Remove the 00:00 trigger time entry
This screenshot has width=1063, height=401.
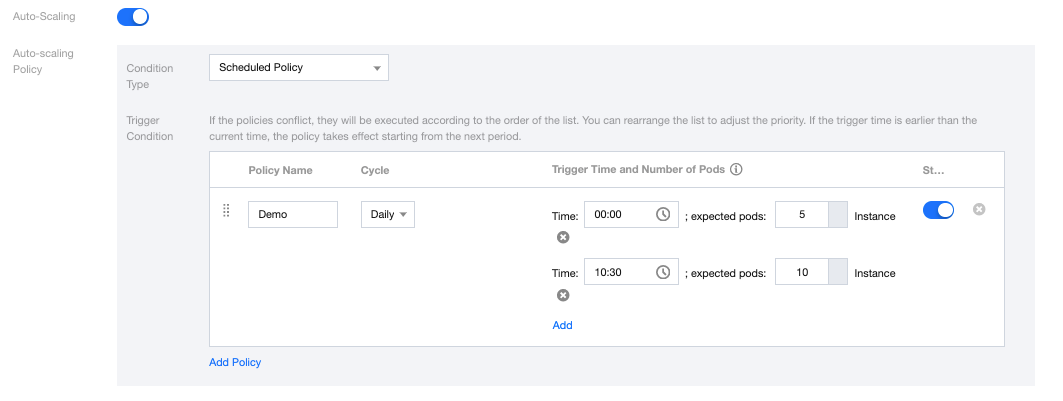[563, 238]
